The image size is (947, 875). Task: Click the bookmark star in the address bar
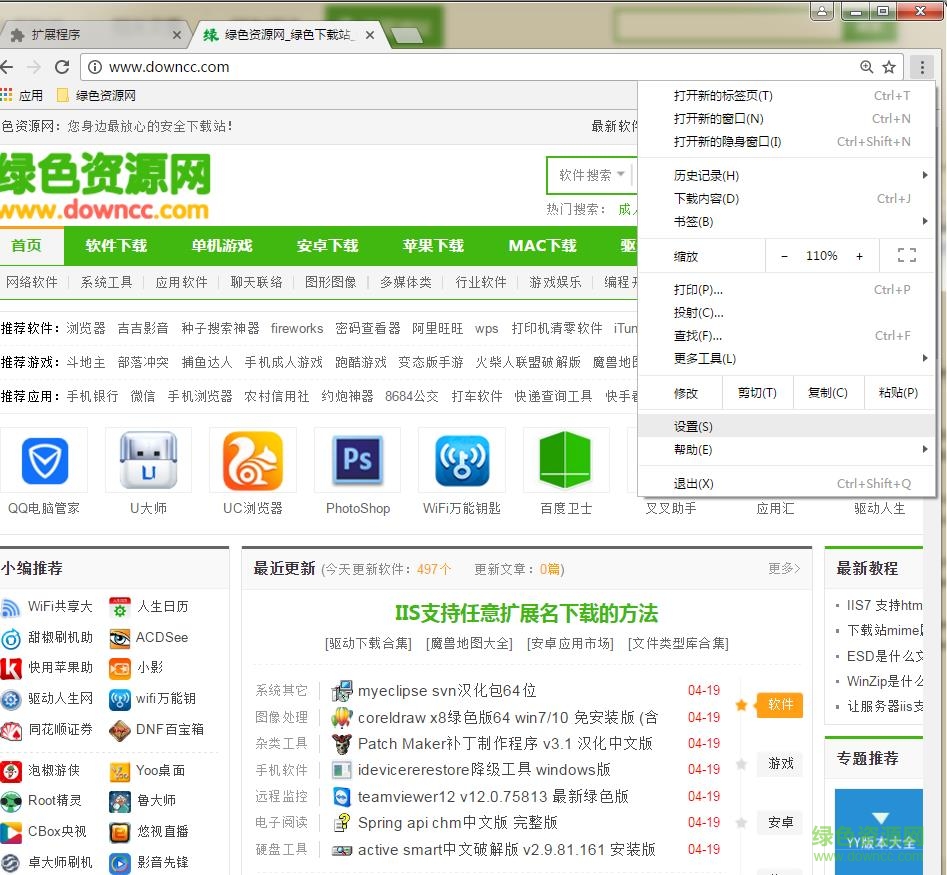[x=889, y=67]
